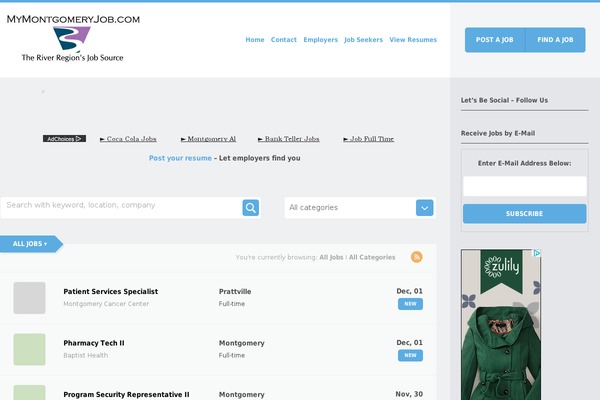600x400 pixels.
Task: Click the All Jobs browsing link
Action: click(331, 258)
